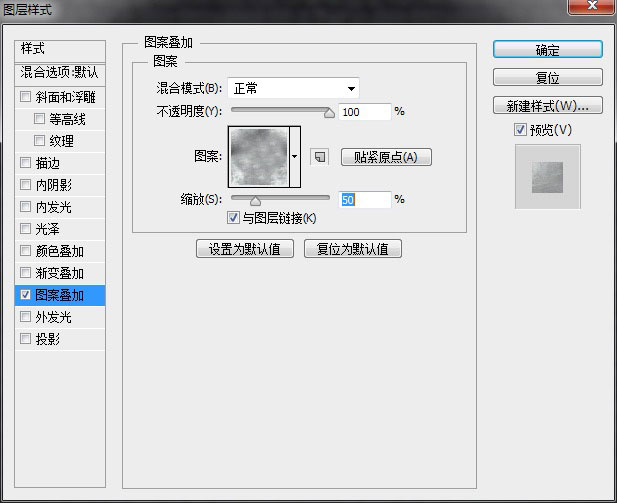Enable 颜色叠加 checkbox
Image resolution: width=617 pixels, height=503 pixels.
26,251
